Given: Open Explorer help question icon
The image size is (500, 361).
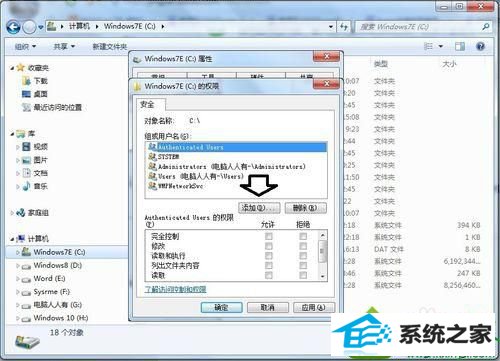Looking at the screenshot, I should click(x=480, y=46).
